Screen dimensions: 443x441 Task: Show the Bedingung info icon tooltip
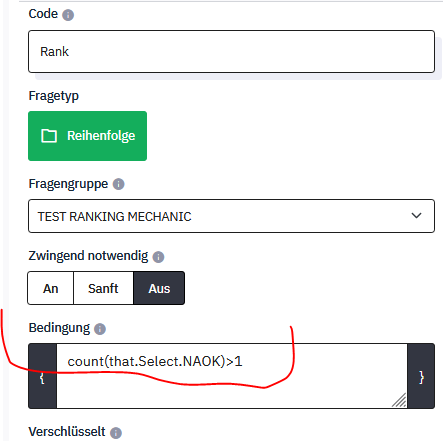coord(100,329)
